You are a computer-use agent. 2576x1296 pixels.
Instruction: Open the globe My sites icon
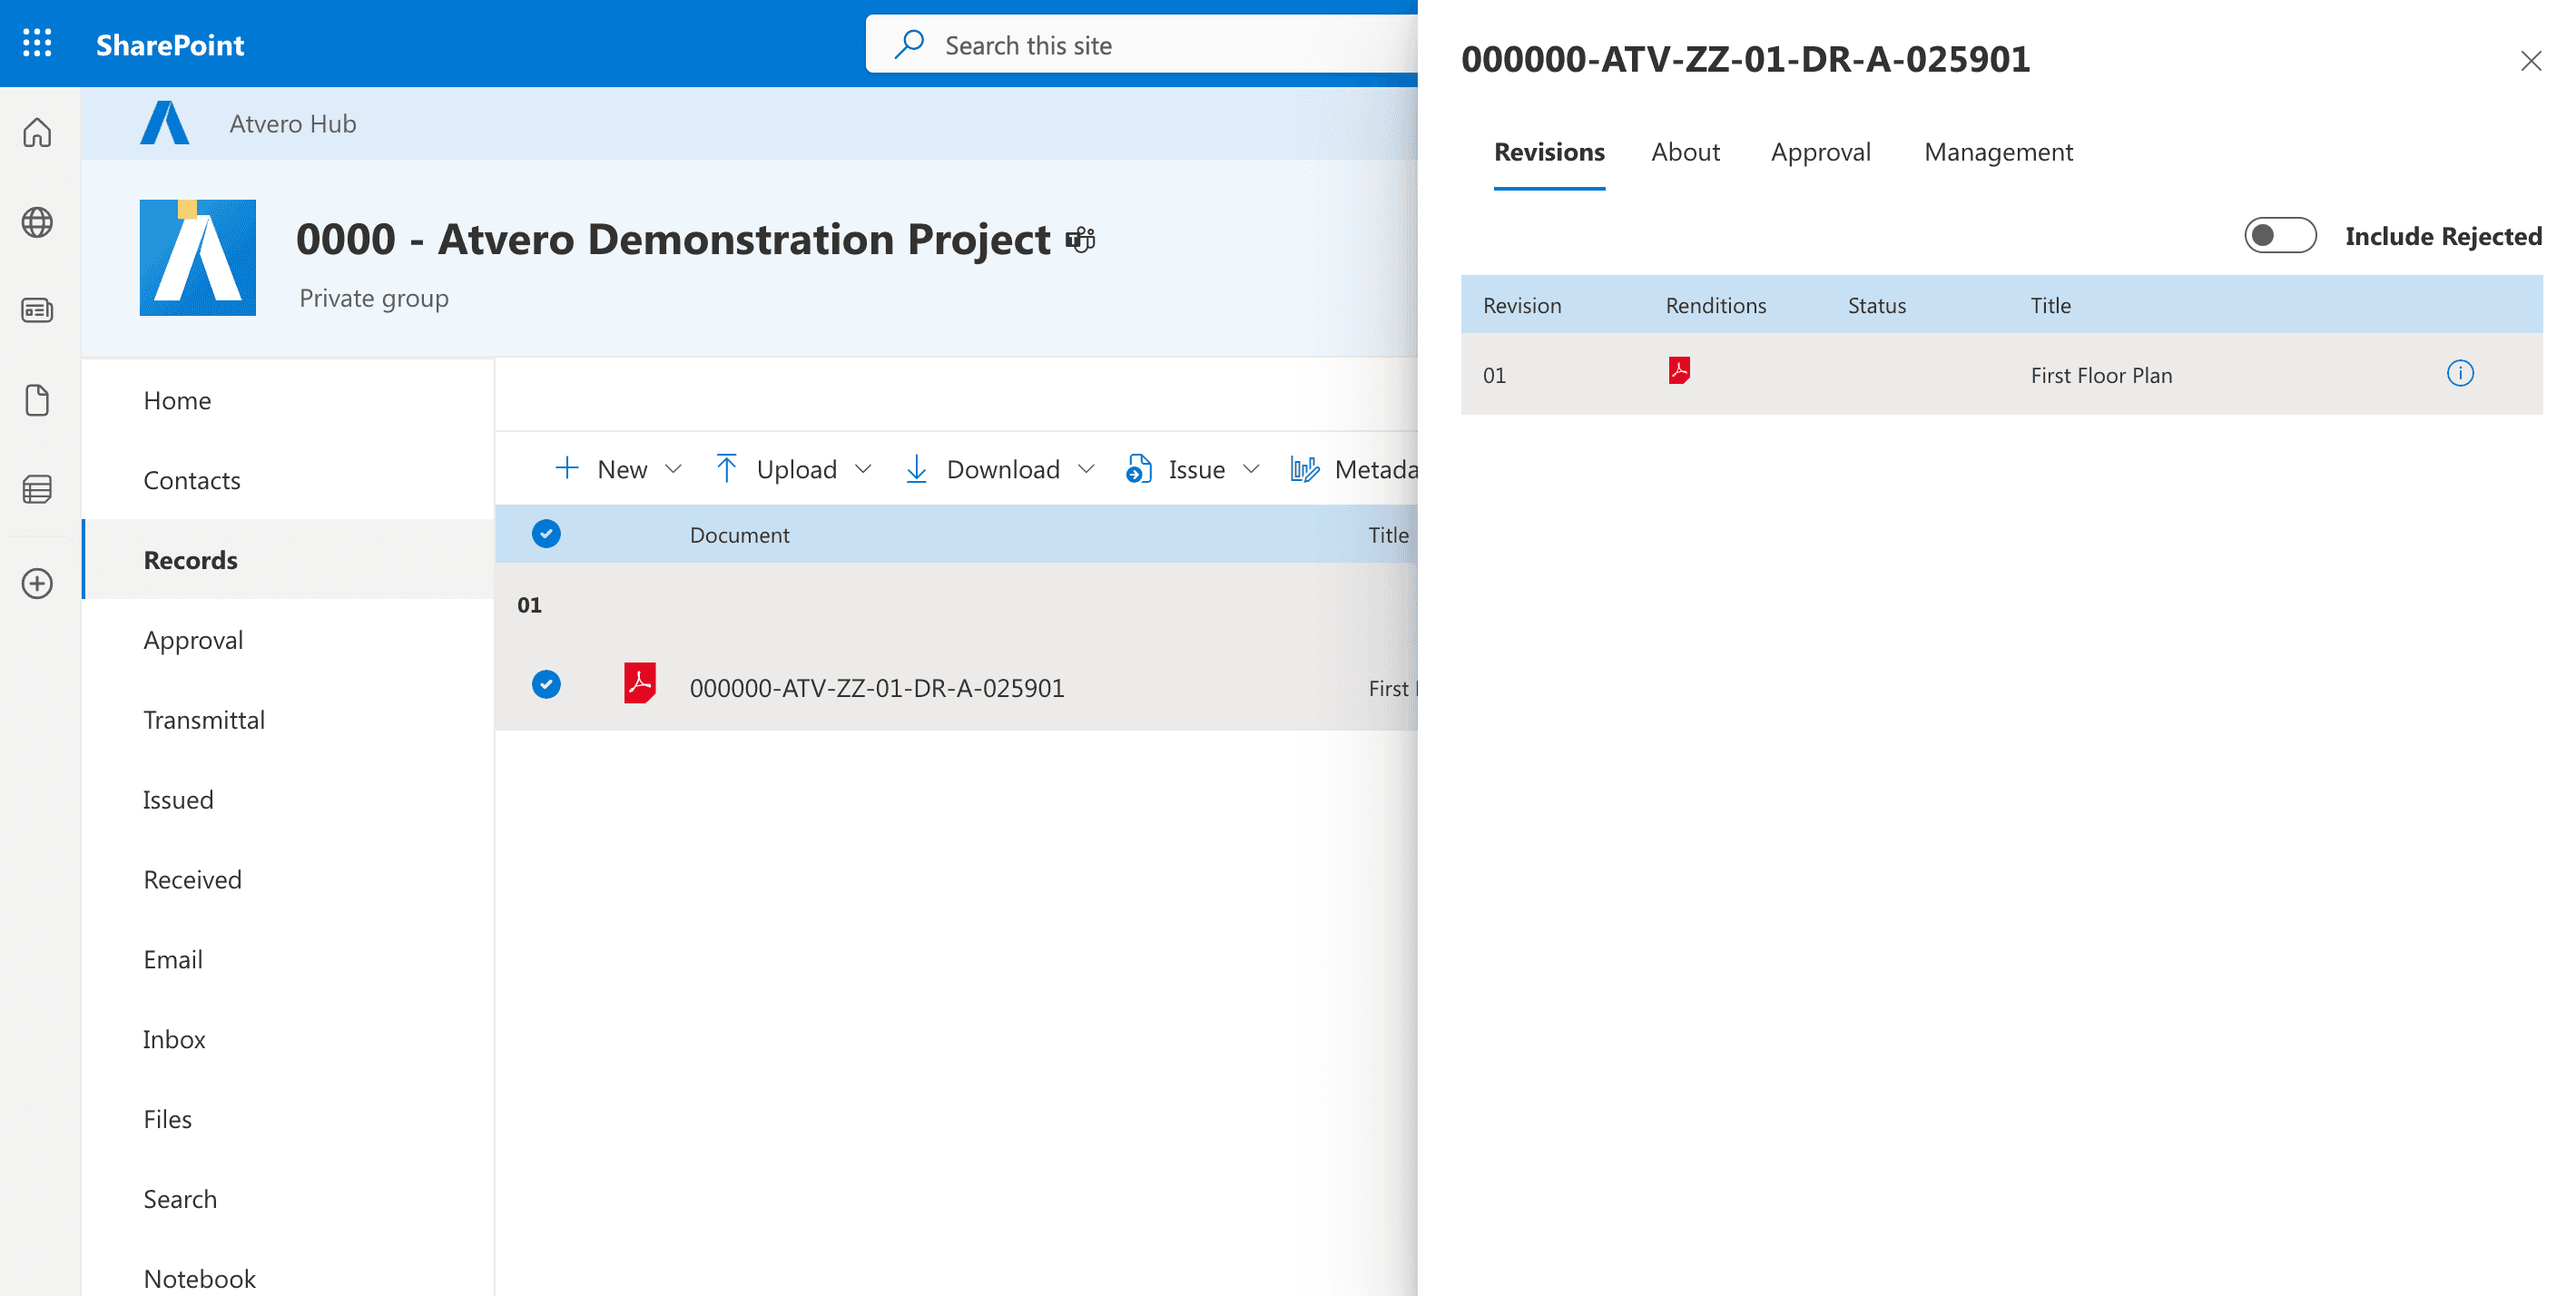point(37,222)
